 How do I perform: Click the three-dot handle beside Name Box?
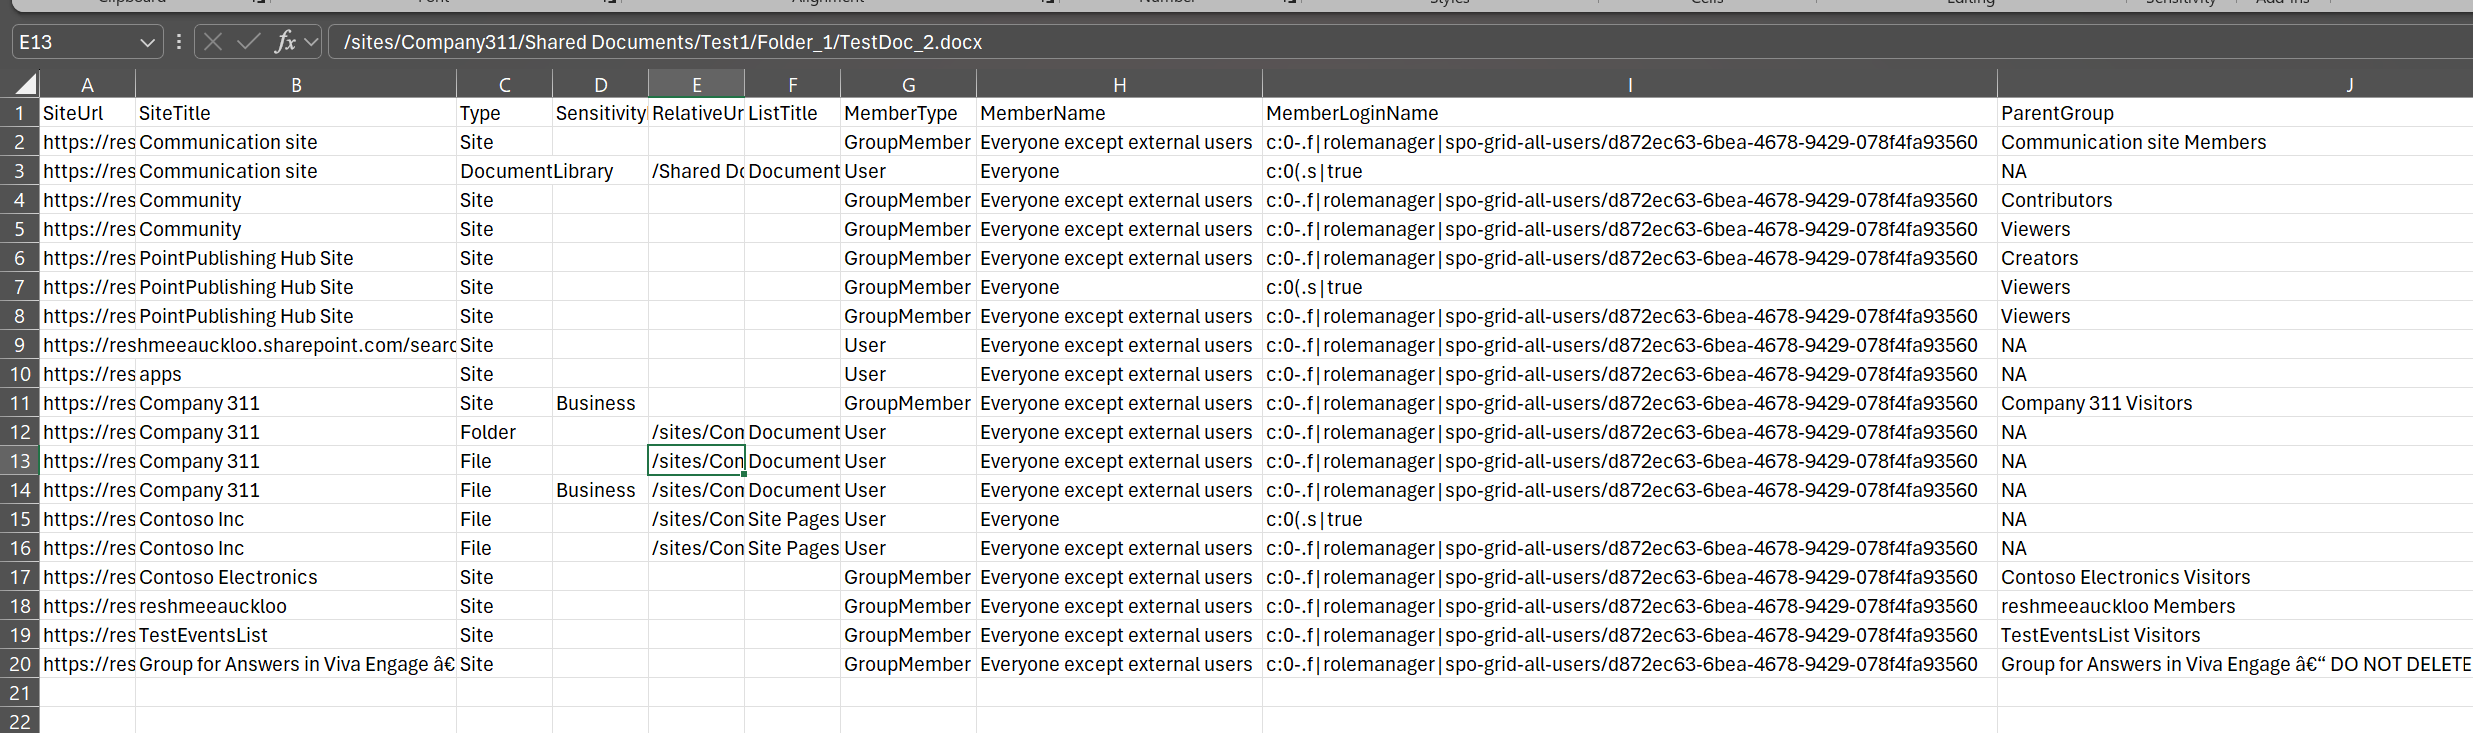(178, 42)
